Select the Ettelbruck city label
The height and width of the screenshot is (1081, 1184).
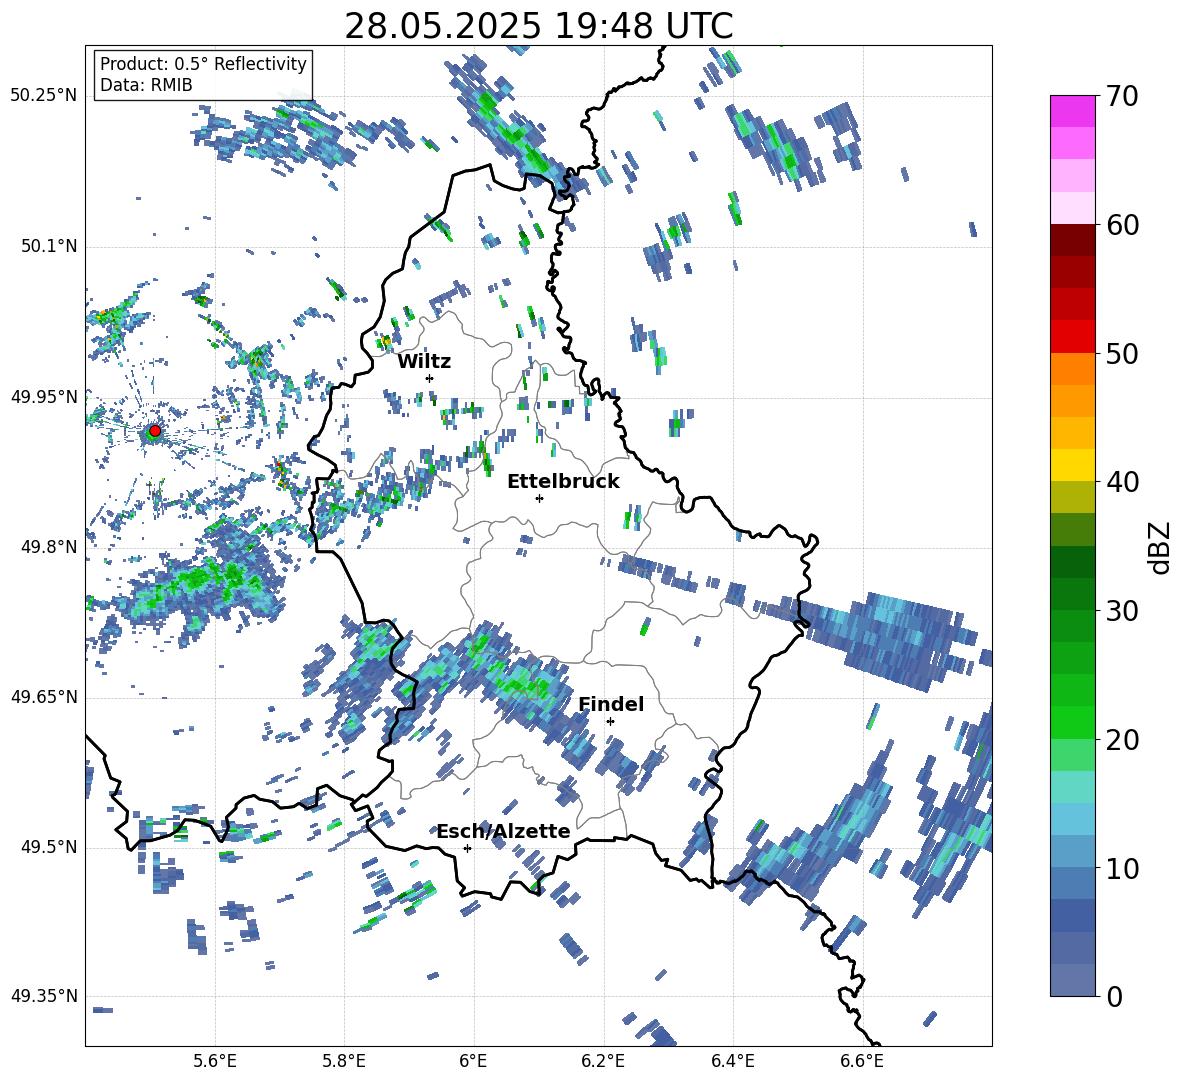click(x=563, y=482)
